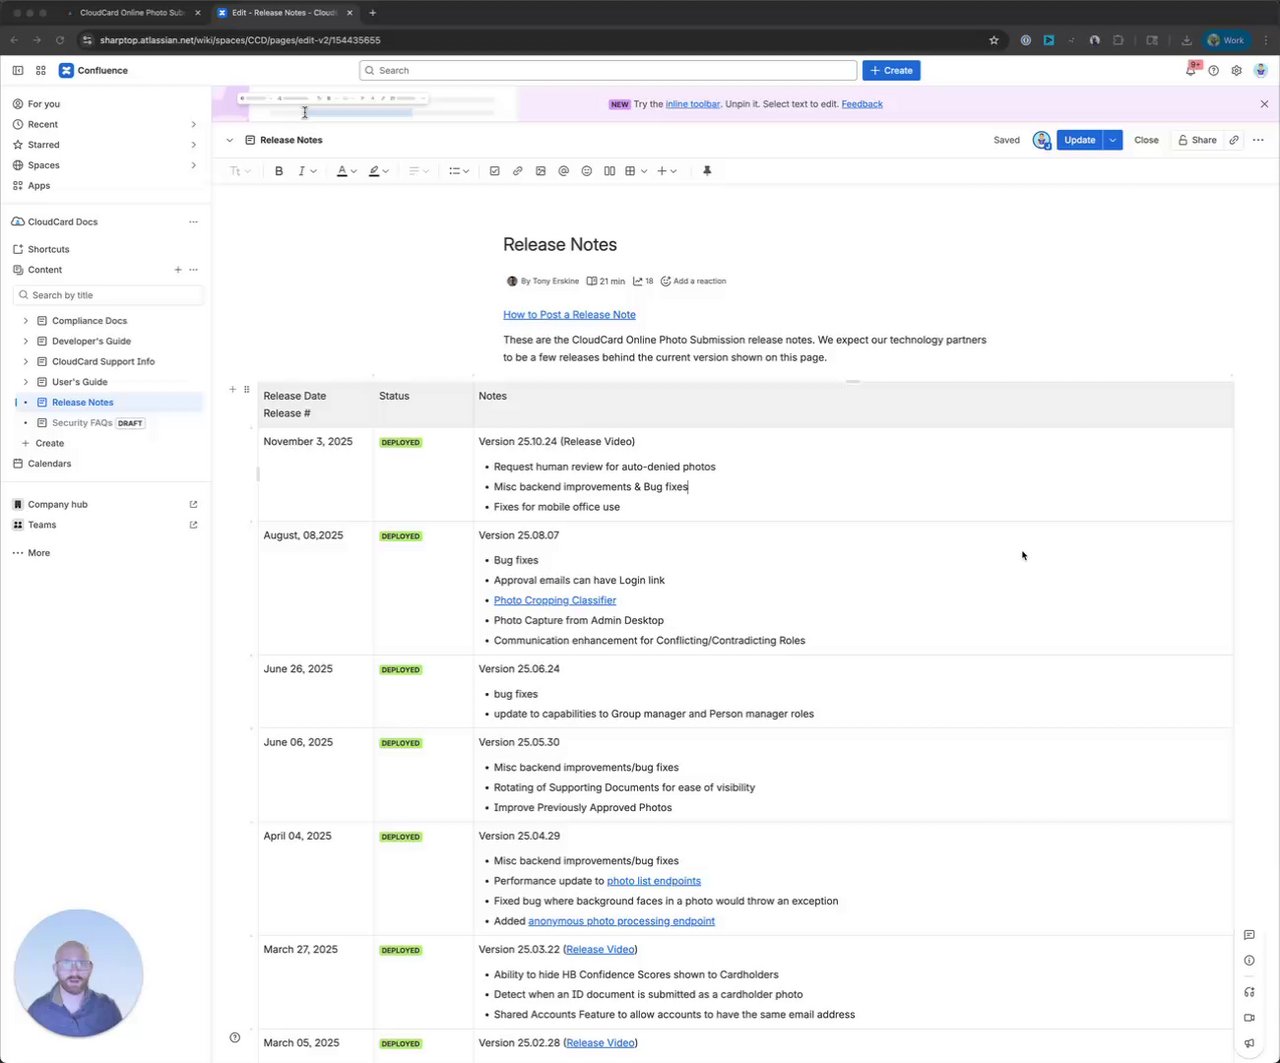This screenshot has height=1063, width=1280.
Task: Open the CloudCard Docs space options menu
Action: click(193, 222)
